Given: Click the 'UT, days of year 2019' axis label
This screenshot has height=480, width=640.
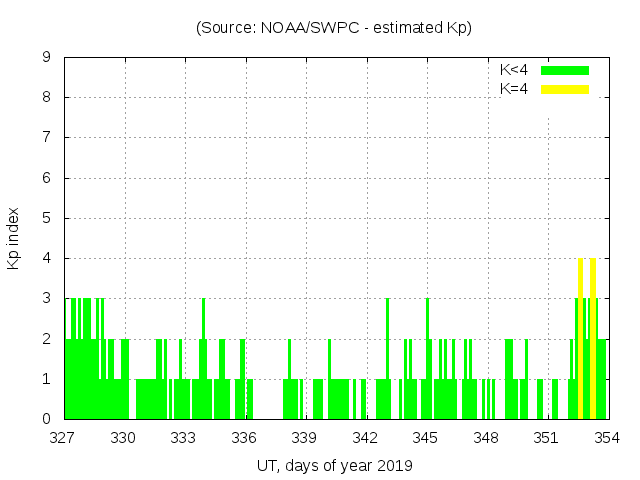Looking at the screenshot, I should [333, 465].
